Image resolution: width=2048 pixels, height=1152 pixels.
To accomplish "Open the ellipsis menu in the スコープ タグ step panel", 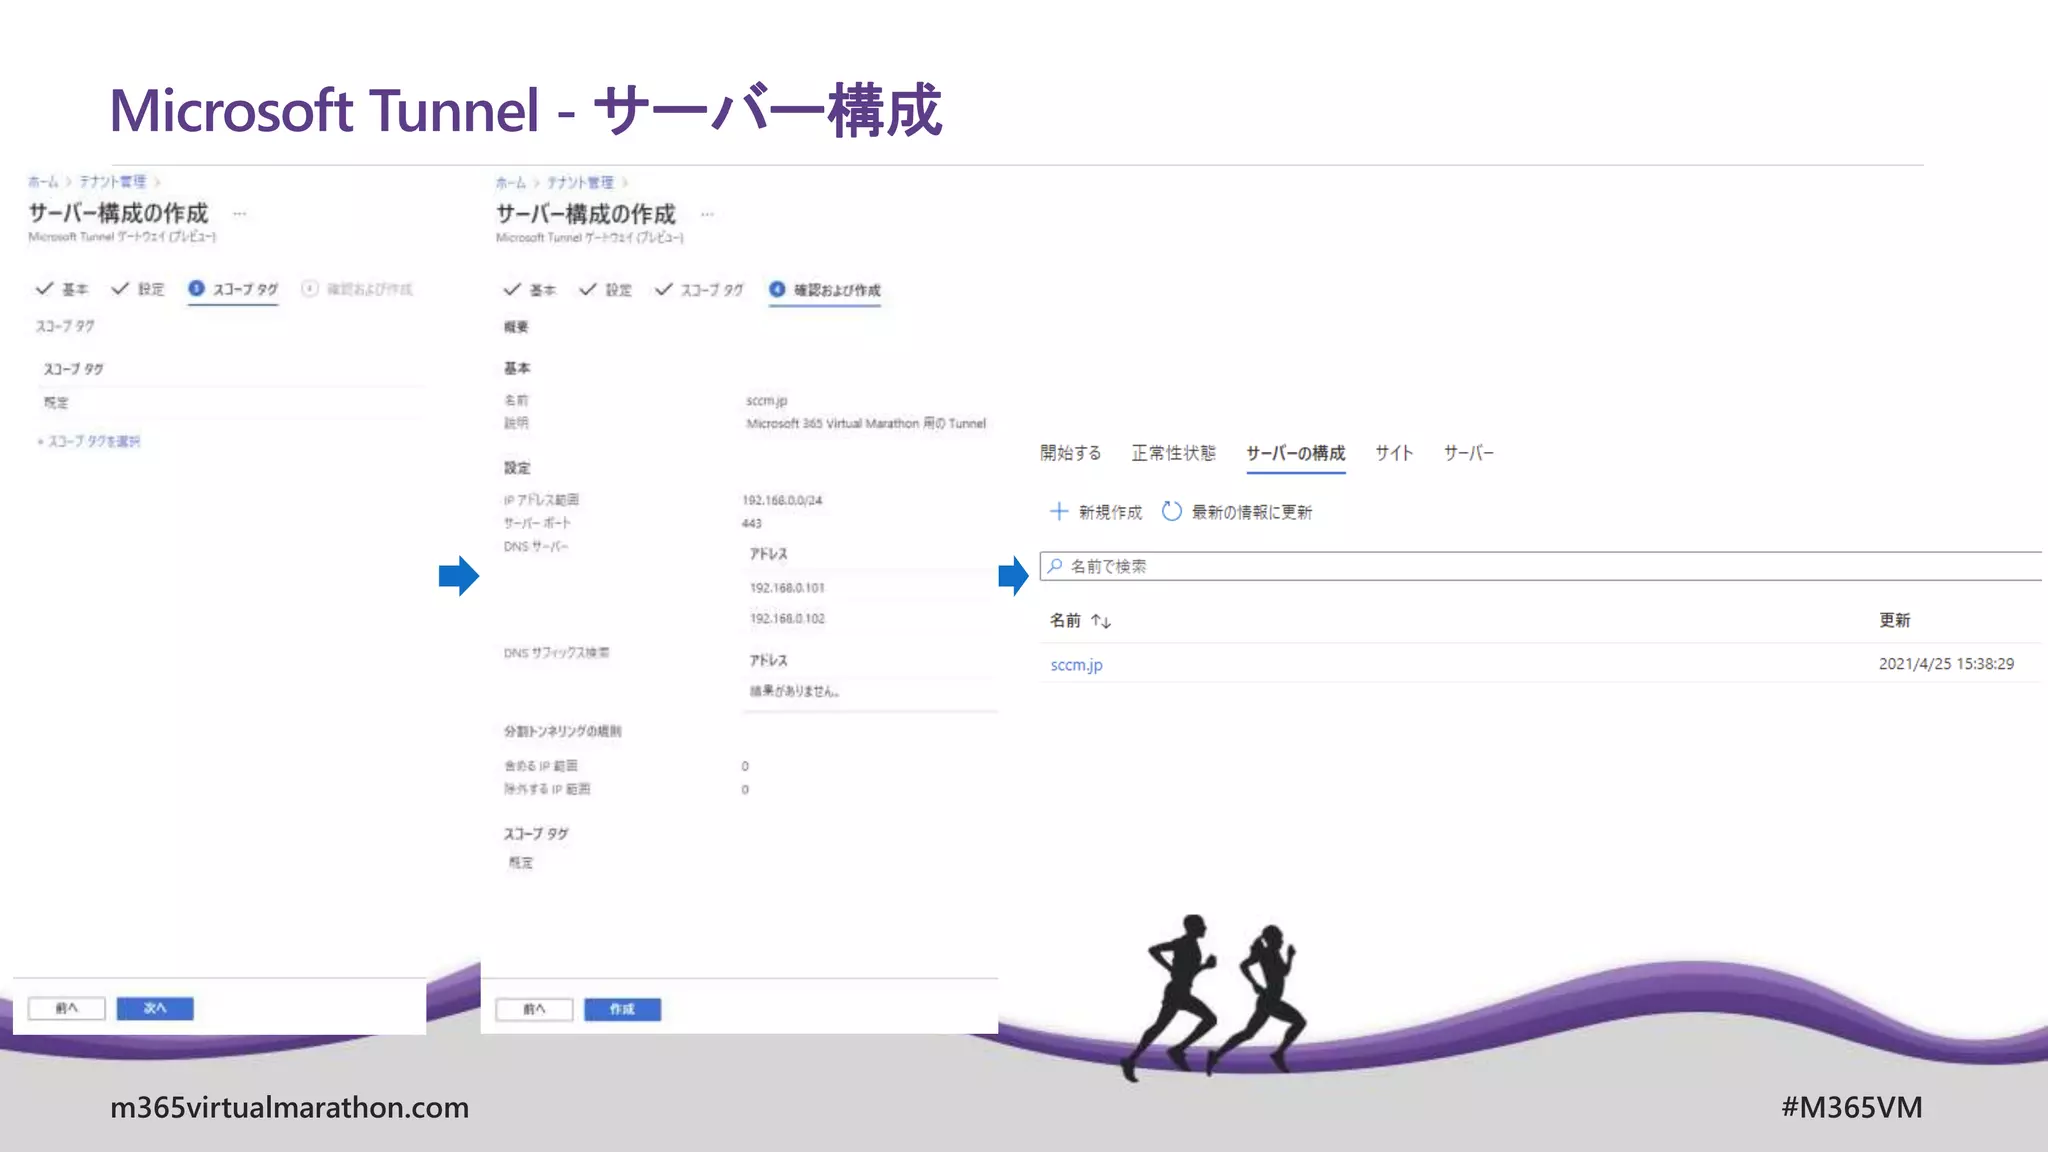I will (x=240, y=214).
